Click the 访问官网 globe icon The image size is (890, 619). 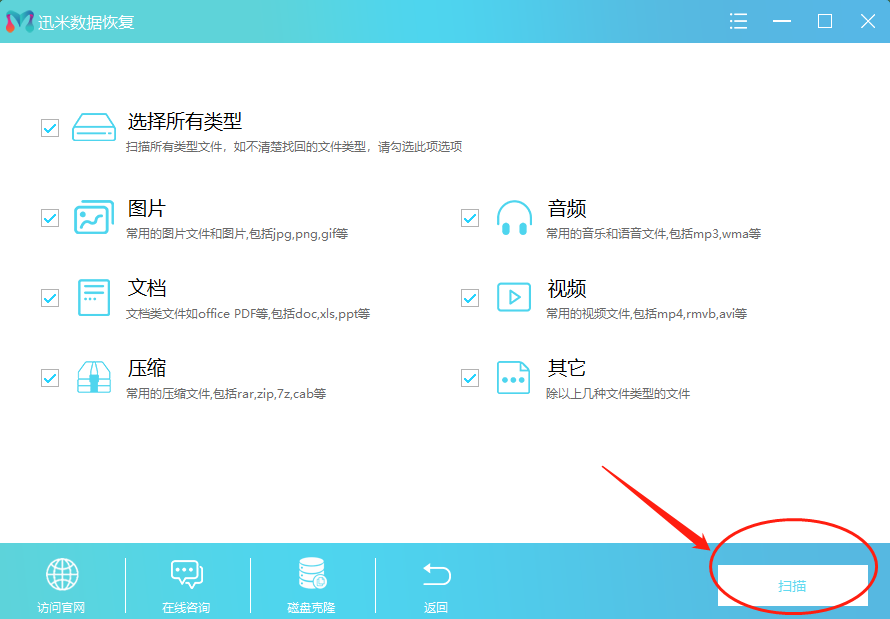(62, 573)
